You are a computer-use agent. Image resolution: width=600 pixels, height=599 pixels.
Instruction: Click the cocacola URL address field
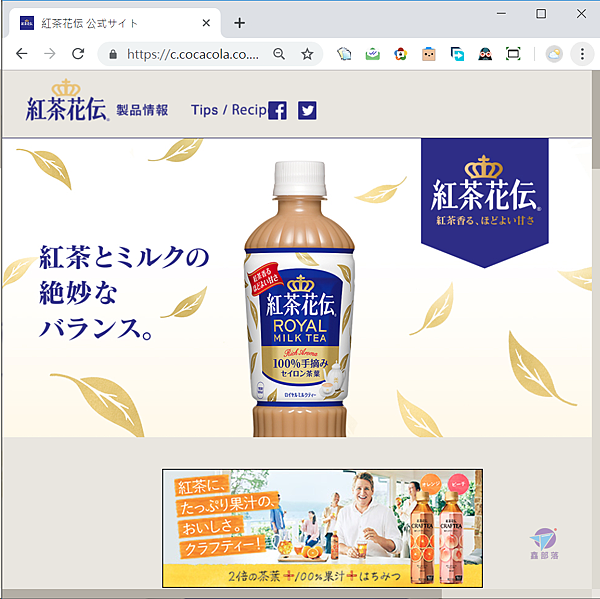[192, 54]
